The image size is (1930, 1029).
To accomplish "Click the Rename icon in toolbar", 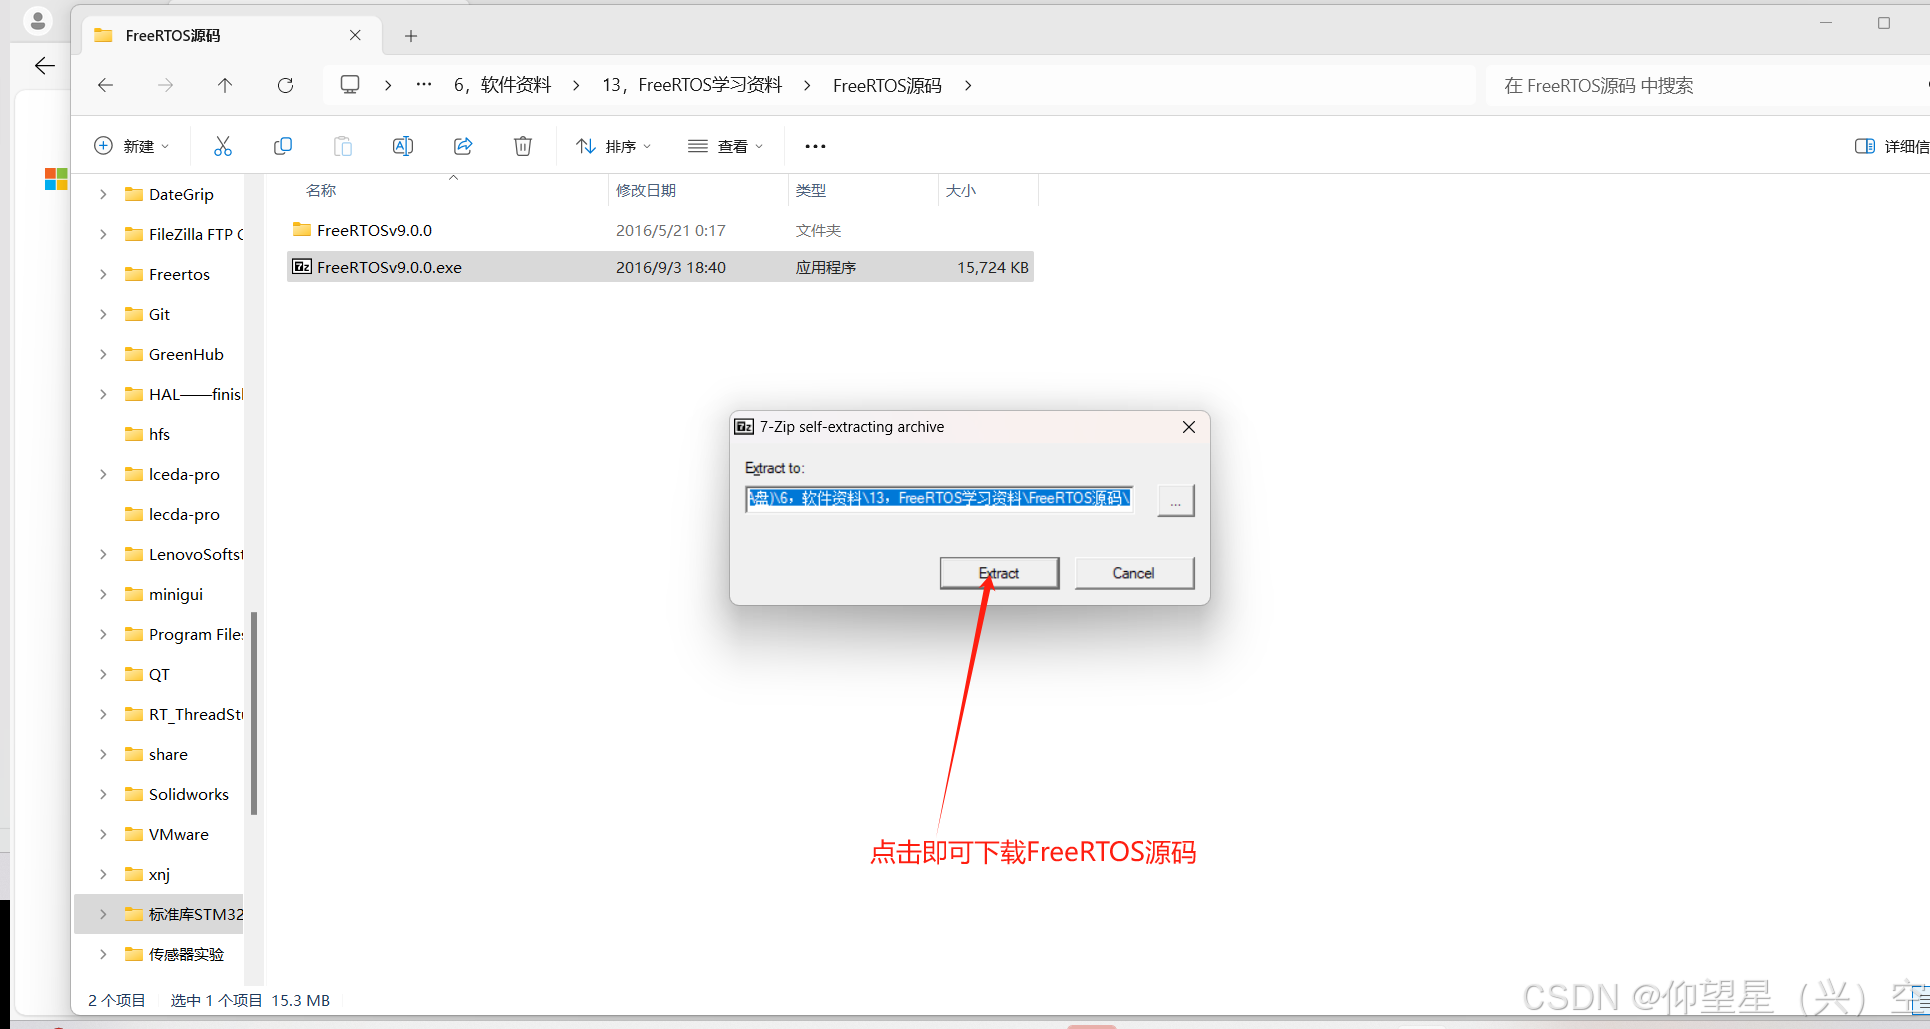I will click(403, 146).
